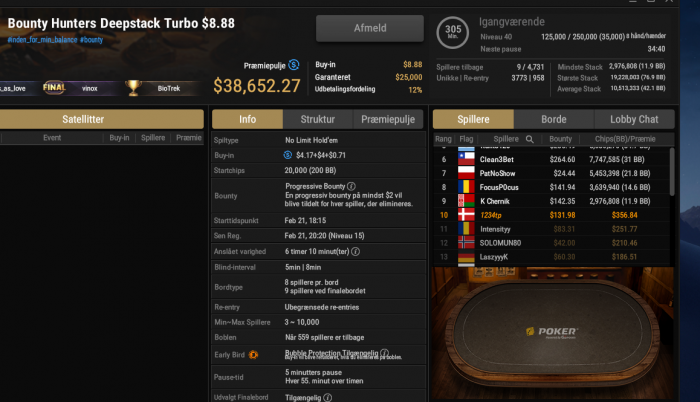Select player Clean3Bet row
Viewport: 700px width, 402px height.
pos(551,159)
